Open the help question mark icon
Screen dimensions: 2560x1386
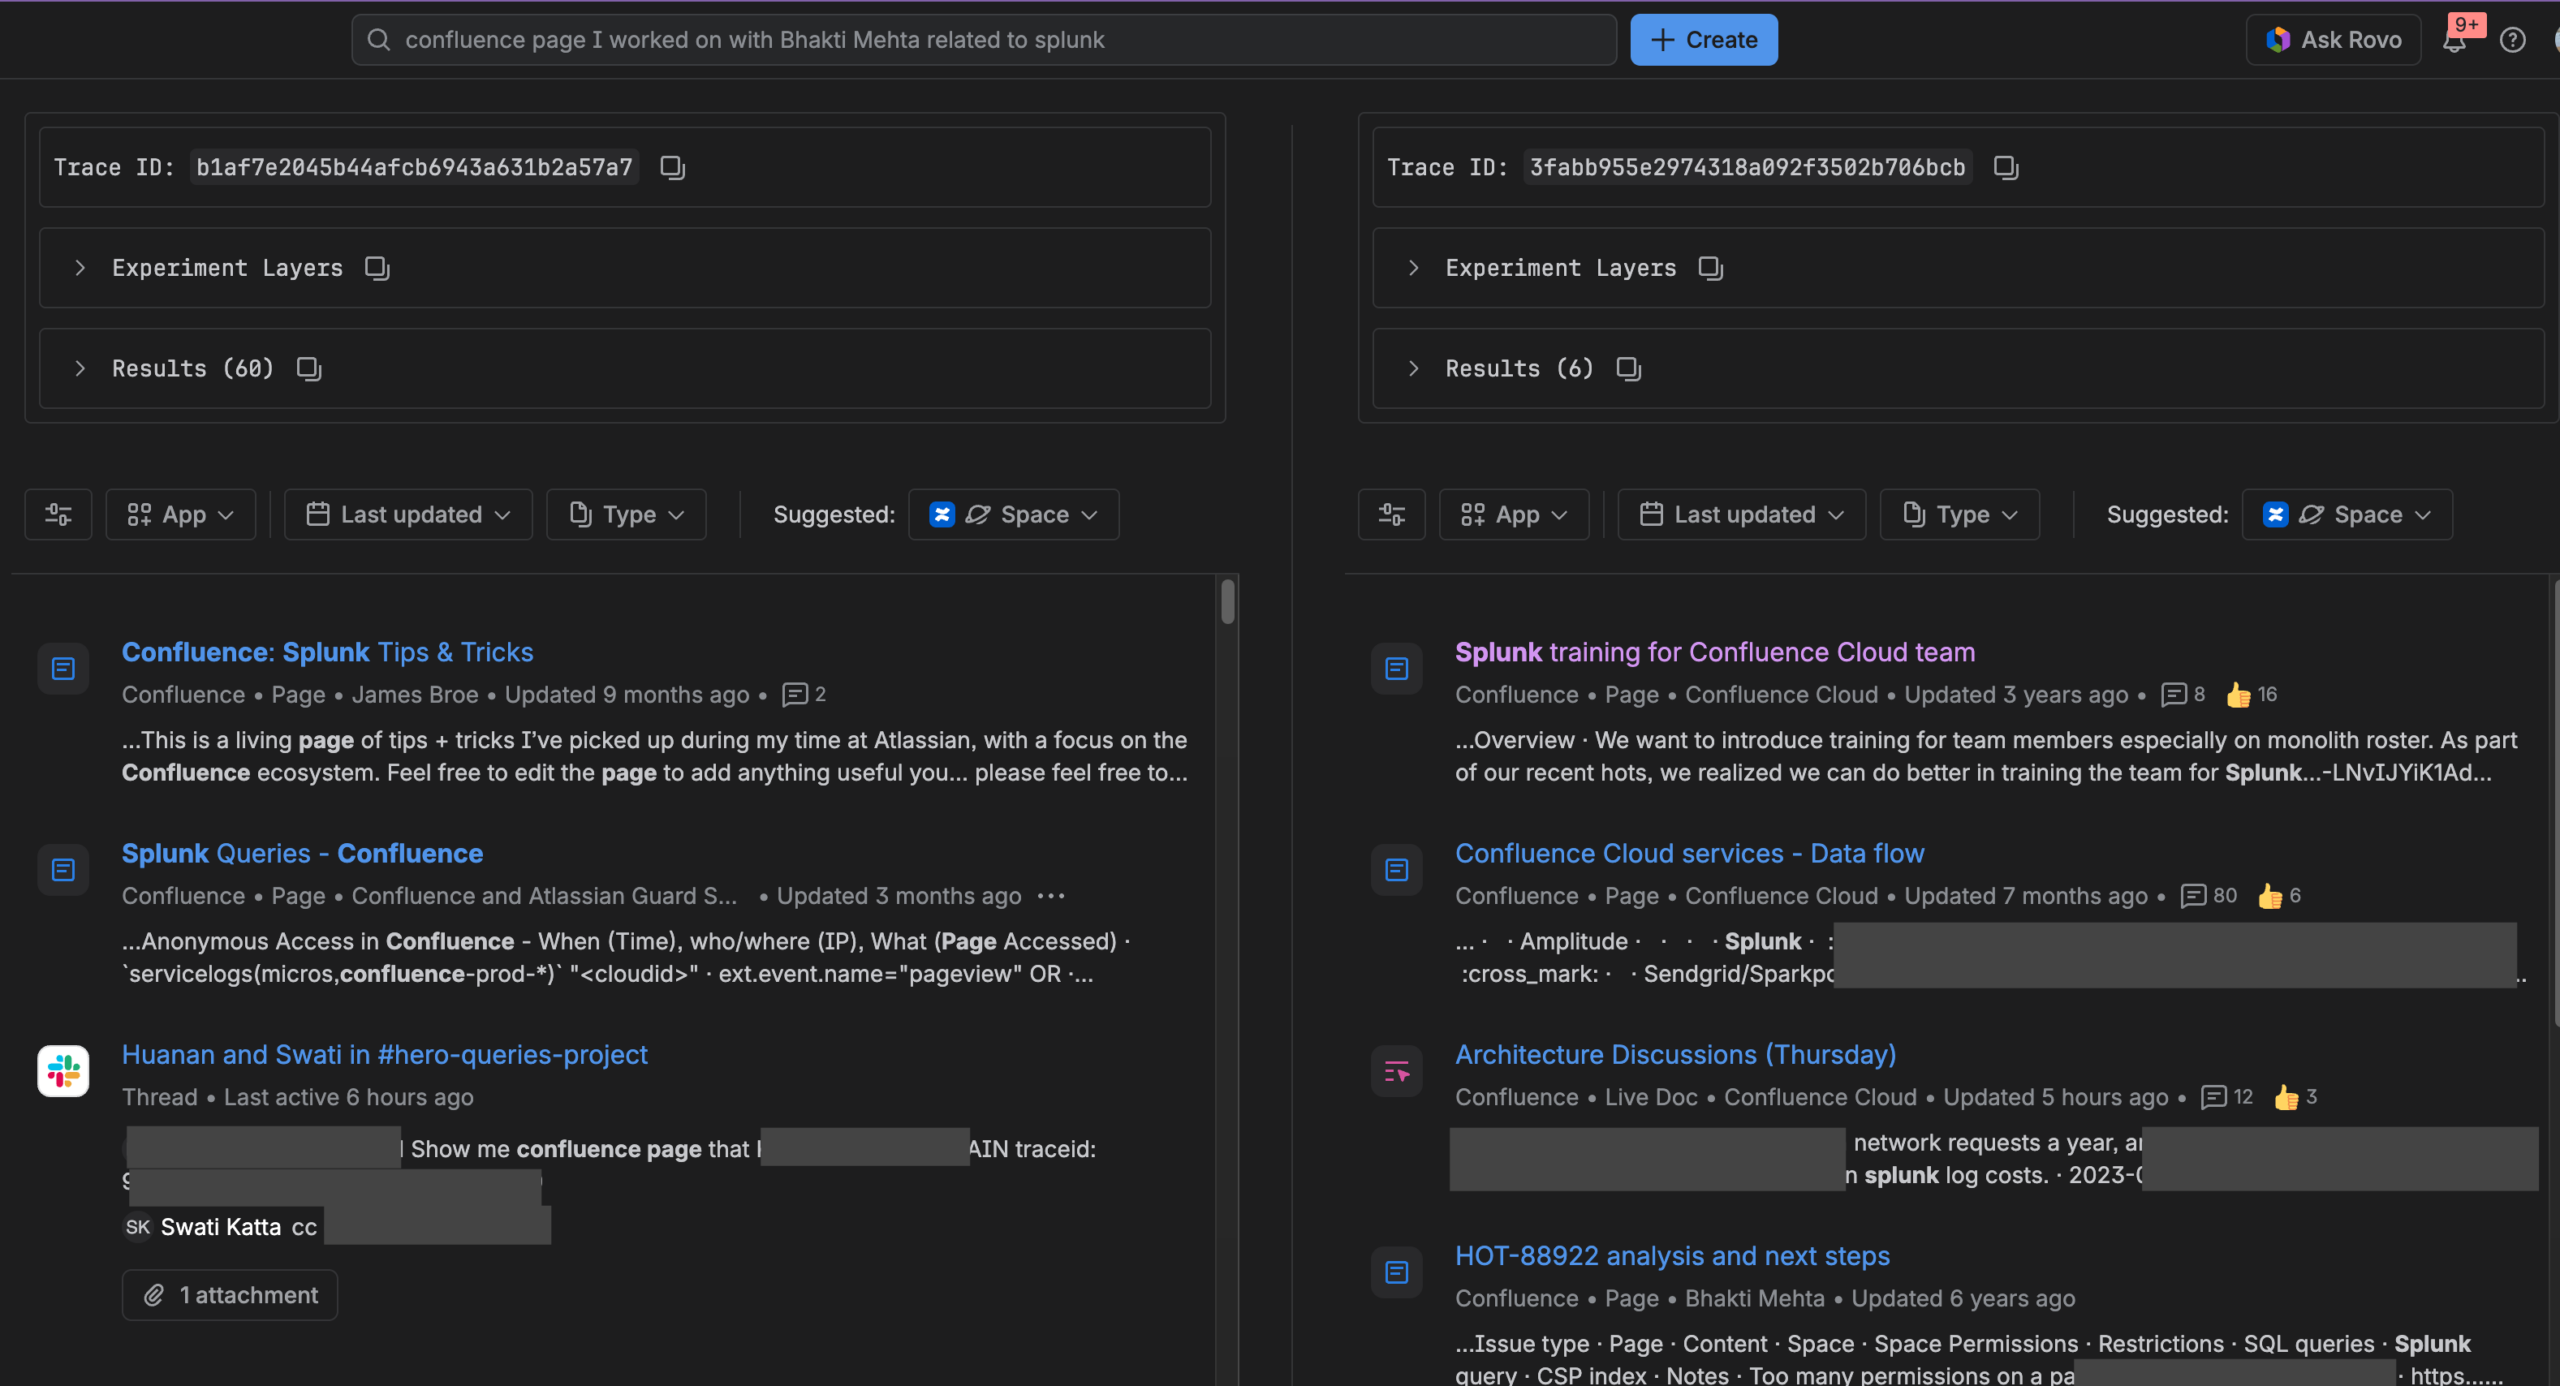tap(2512, 40)
